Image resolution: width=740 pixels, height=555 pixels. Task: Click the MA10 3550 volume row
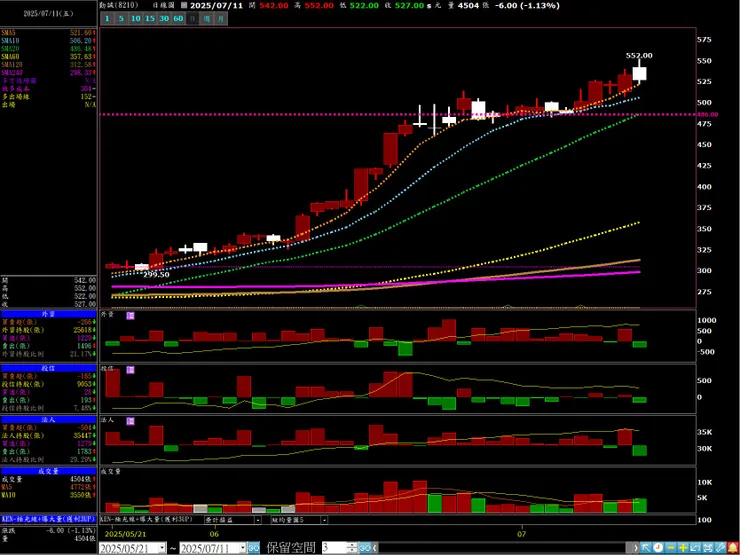49,495
